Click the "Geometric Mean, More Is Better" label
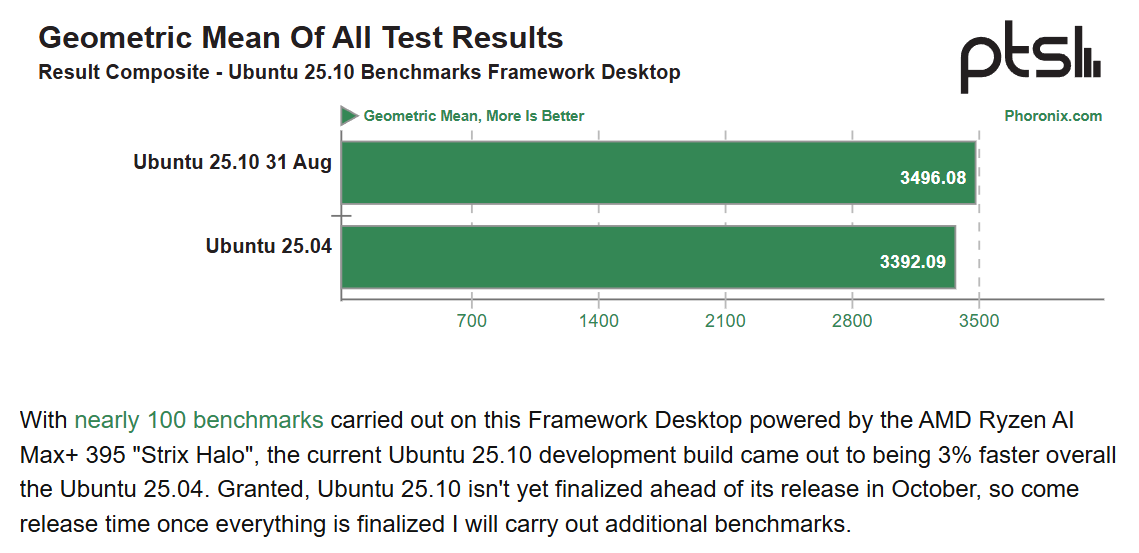1139x553 pixels. [x=474, y=116]
